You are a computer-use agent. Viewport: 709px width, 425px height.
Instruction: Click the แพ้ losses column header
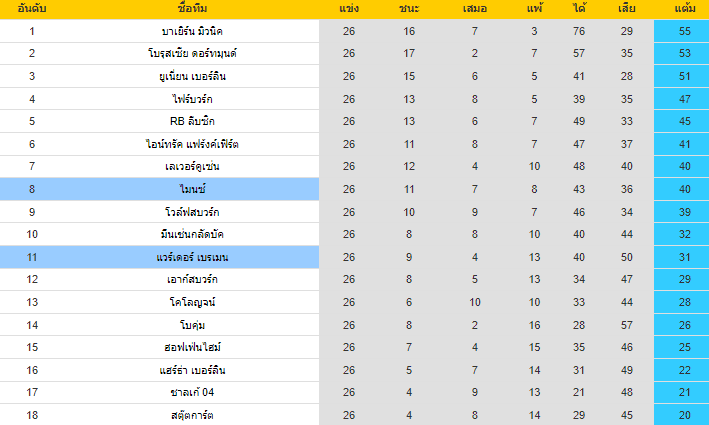click(x=535, y=9)
